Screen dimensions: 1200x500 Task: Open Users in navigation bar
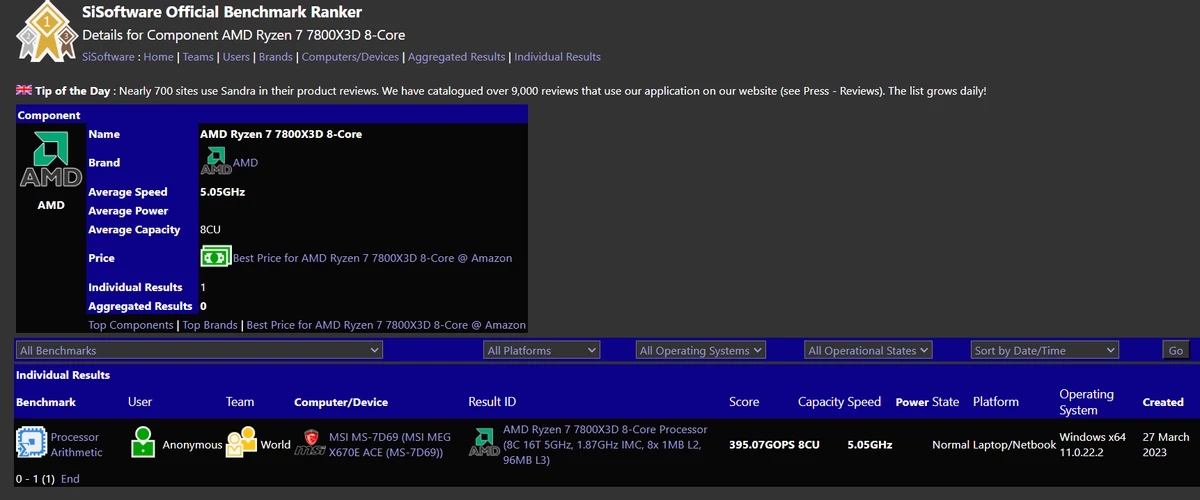pos(236,57)
